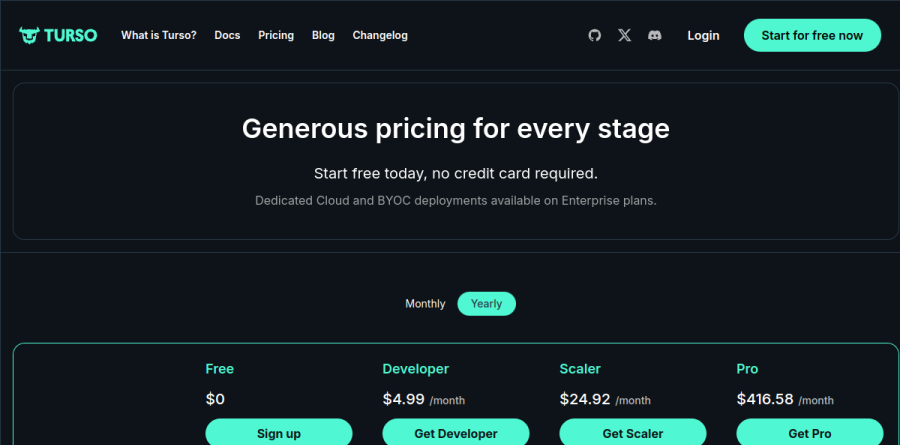
Task: Click the 'Pro' plan heading
Action: [x=747, y=369]
